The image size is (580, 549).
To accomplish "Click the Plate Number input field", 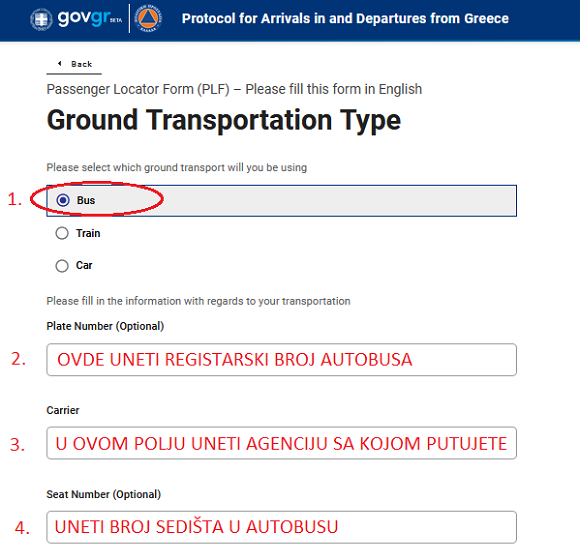I will 281,360.
